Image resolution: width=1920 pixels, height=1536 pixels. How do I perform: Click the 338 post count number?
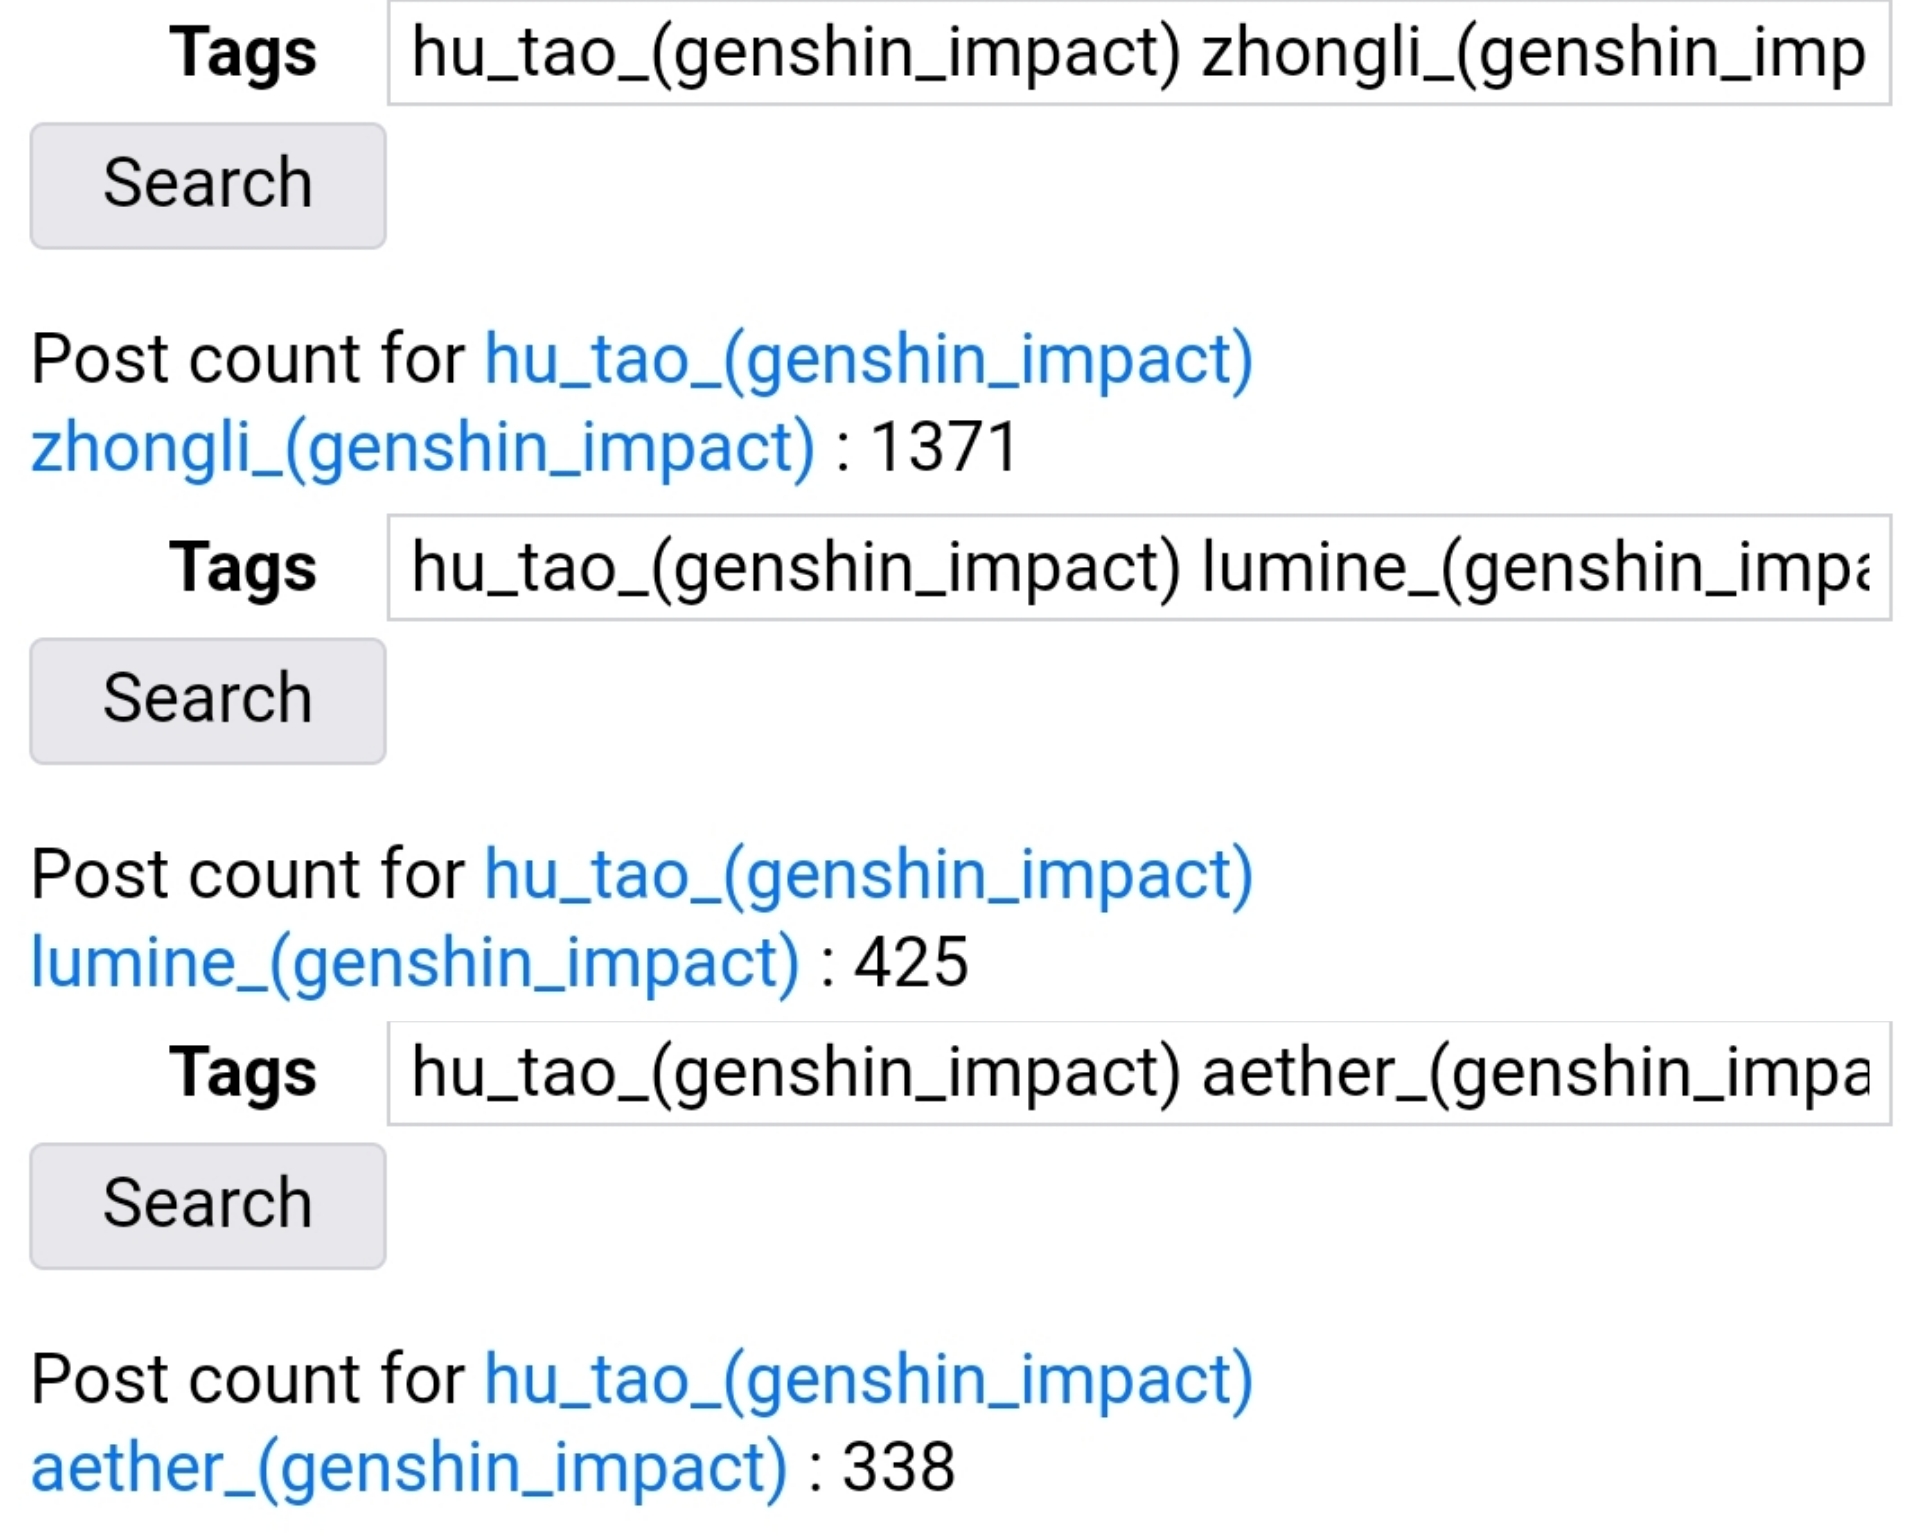click(x=898, y=1468)
